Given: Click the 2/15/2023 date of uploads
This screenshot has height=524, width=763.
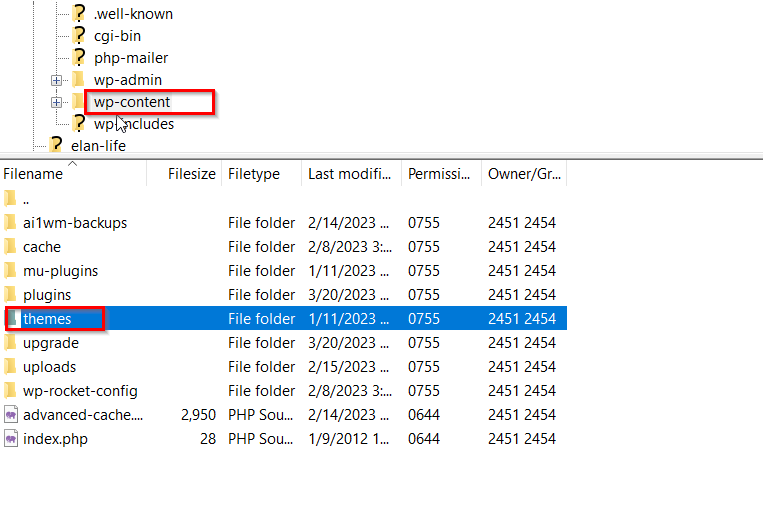Looking at the screenshot, I should 348,367.
